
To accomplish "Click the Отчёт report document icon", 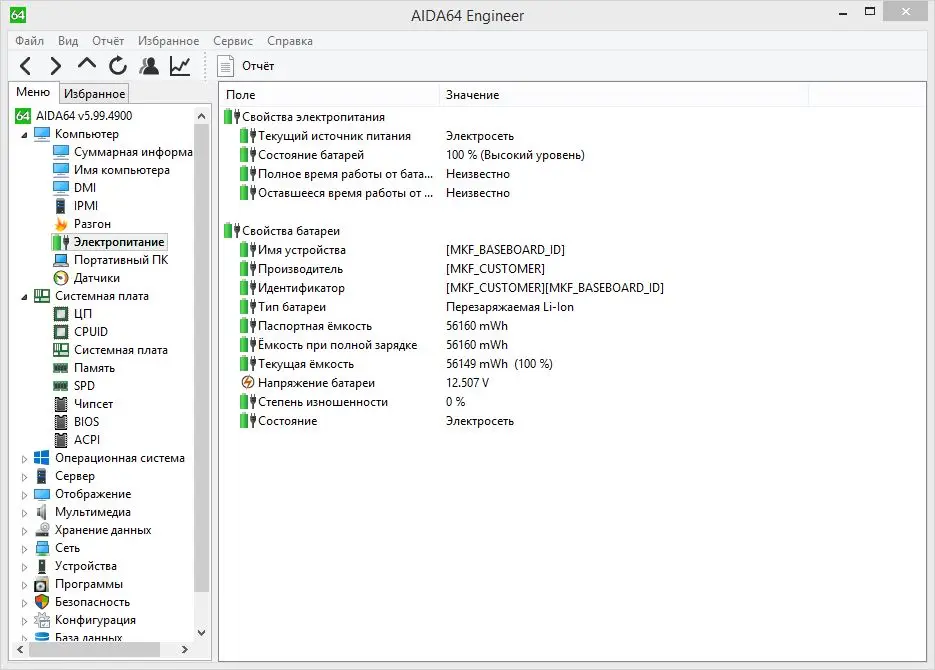I will click(225, 66).
